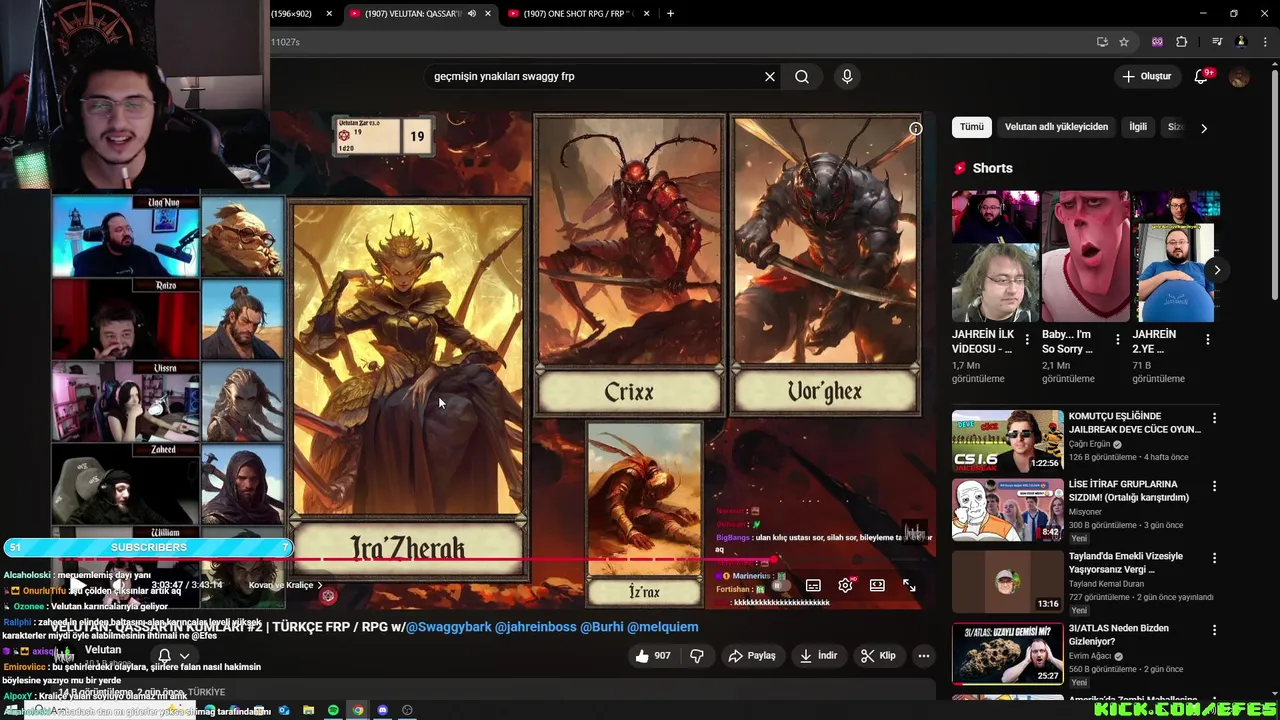The image size is (1280, 720).
Task: Switch to theater mode view
Action: point(877,585)
